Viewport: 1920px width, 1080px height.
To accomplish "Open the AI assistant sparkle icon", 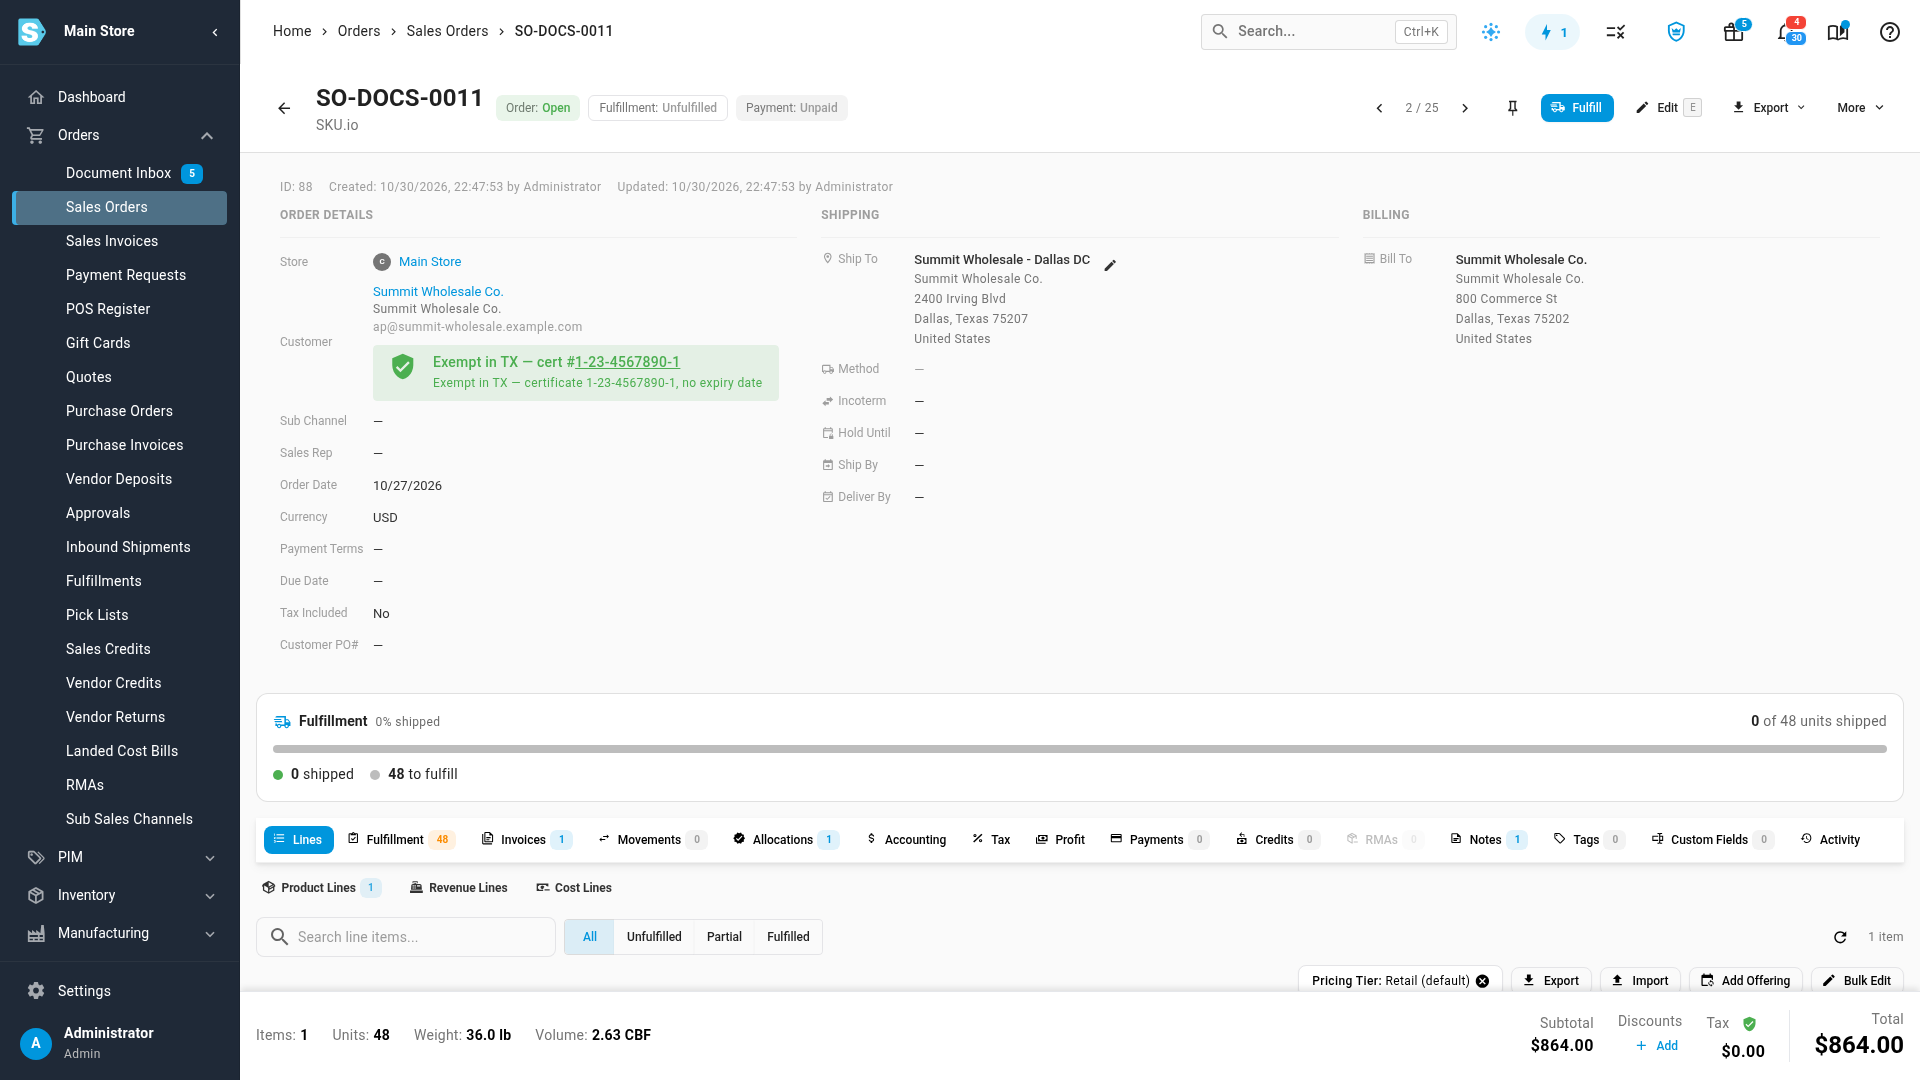I will tap(1491, 32).
